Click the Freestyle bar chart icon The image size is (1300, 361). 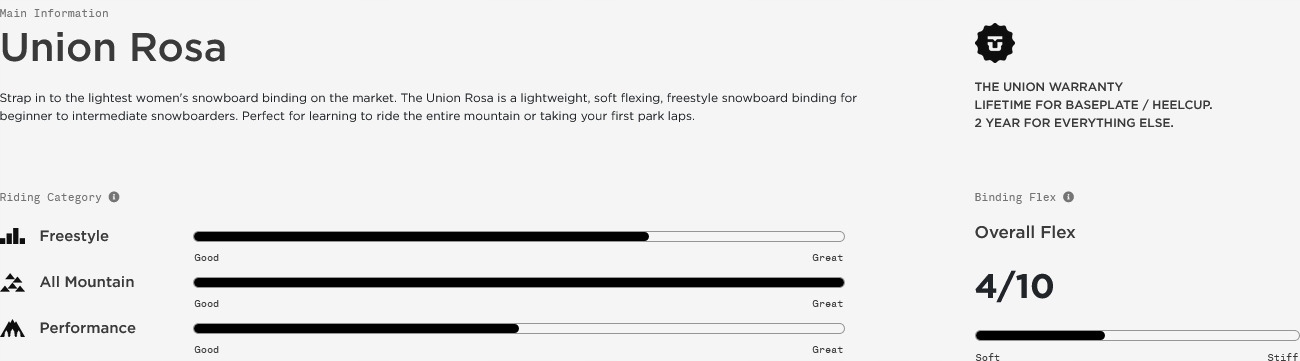tap(12, 236)
